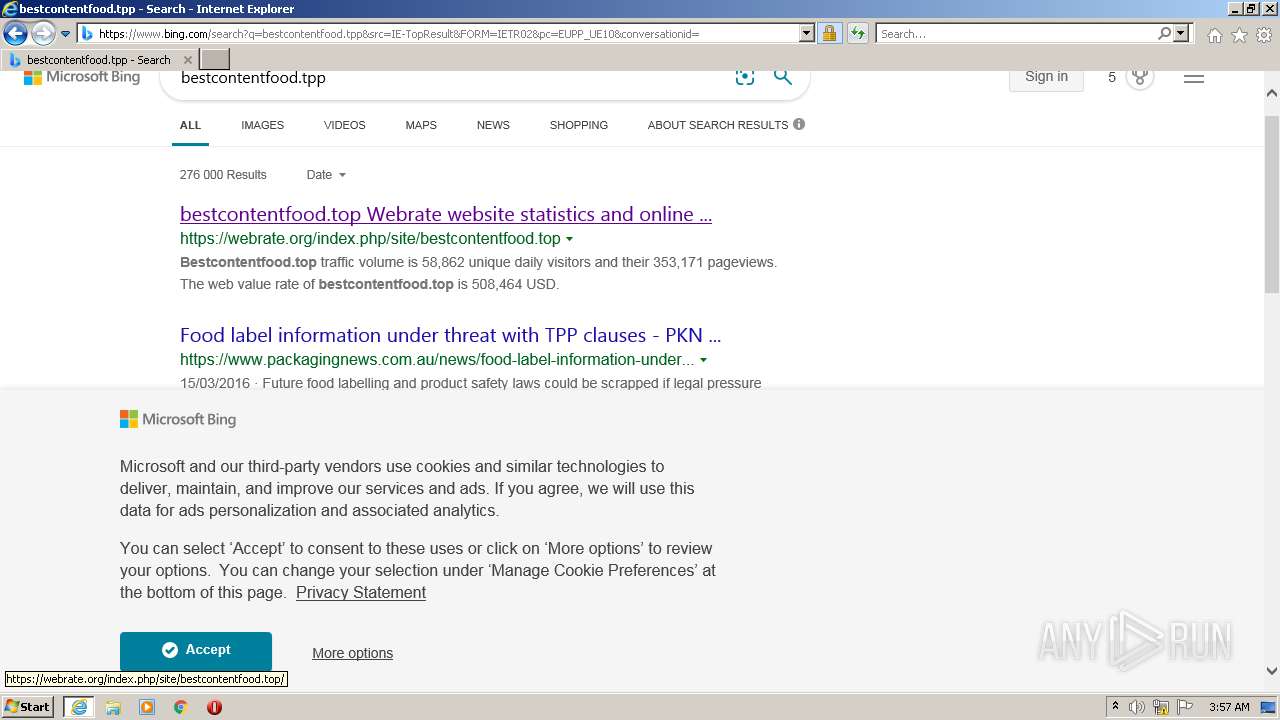Click the Internet Explorer taskbar icon

[78, 707]
